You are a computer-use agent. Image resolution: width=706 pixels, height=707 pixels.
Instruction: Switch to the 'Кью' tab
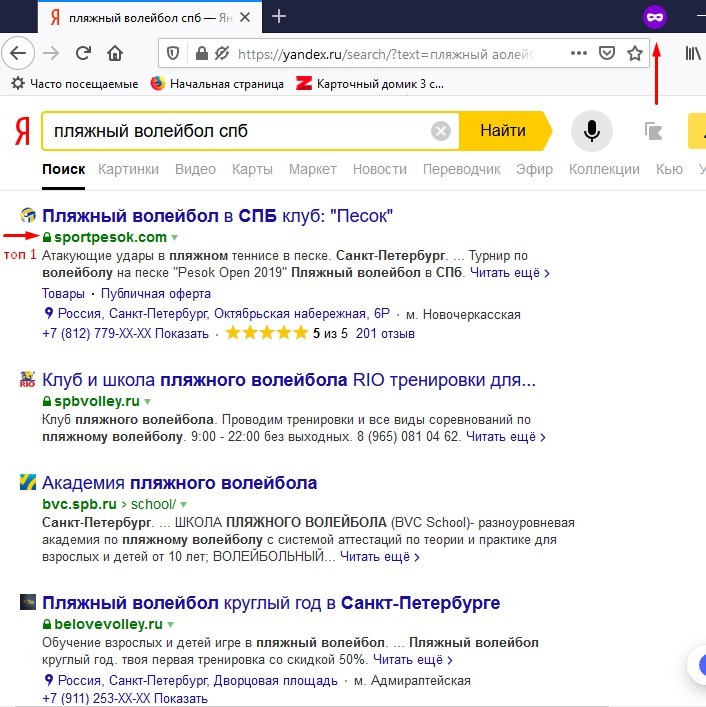[x=669, y=169]
